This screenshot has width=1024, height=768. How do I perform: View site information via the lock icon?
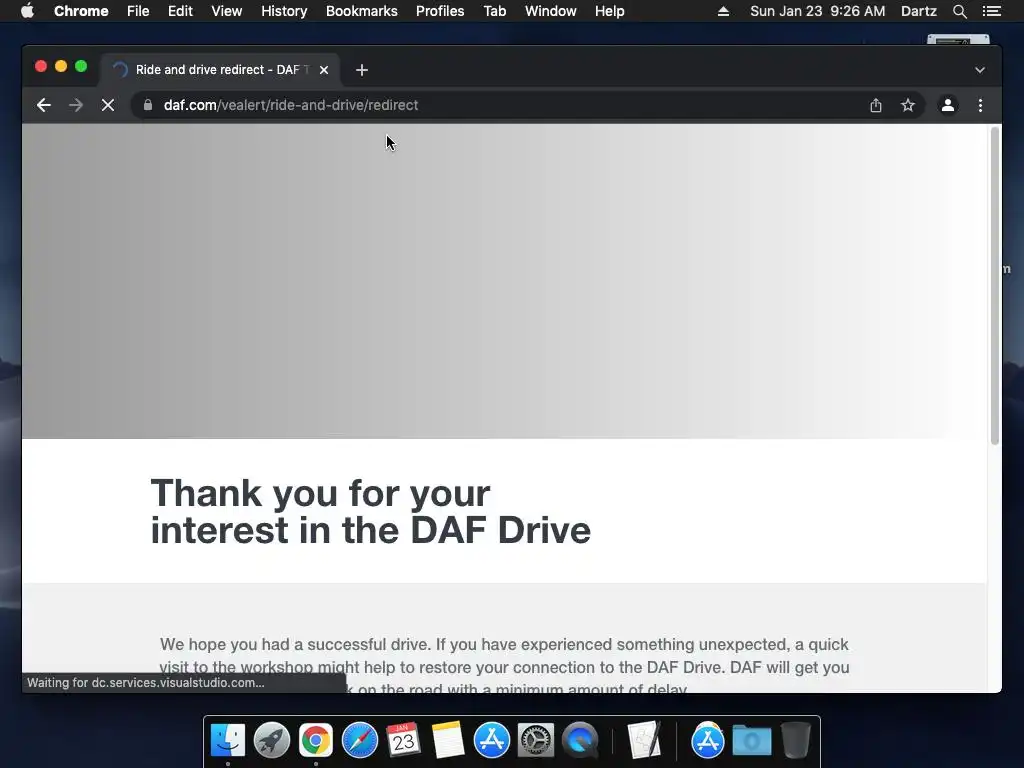point(148,105)
